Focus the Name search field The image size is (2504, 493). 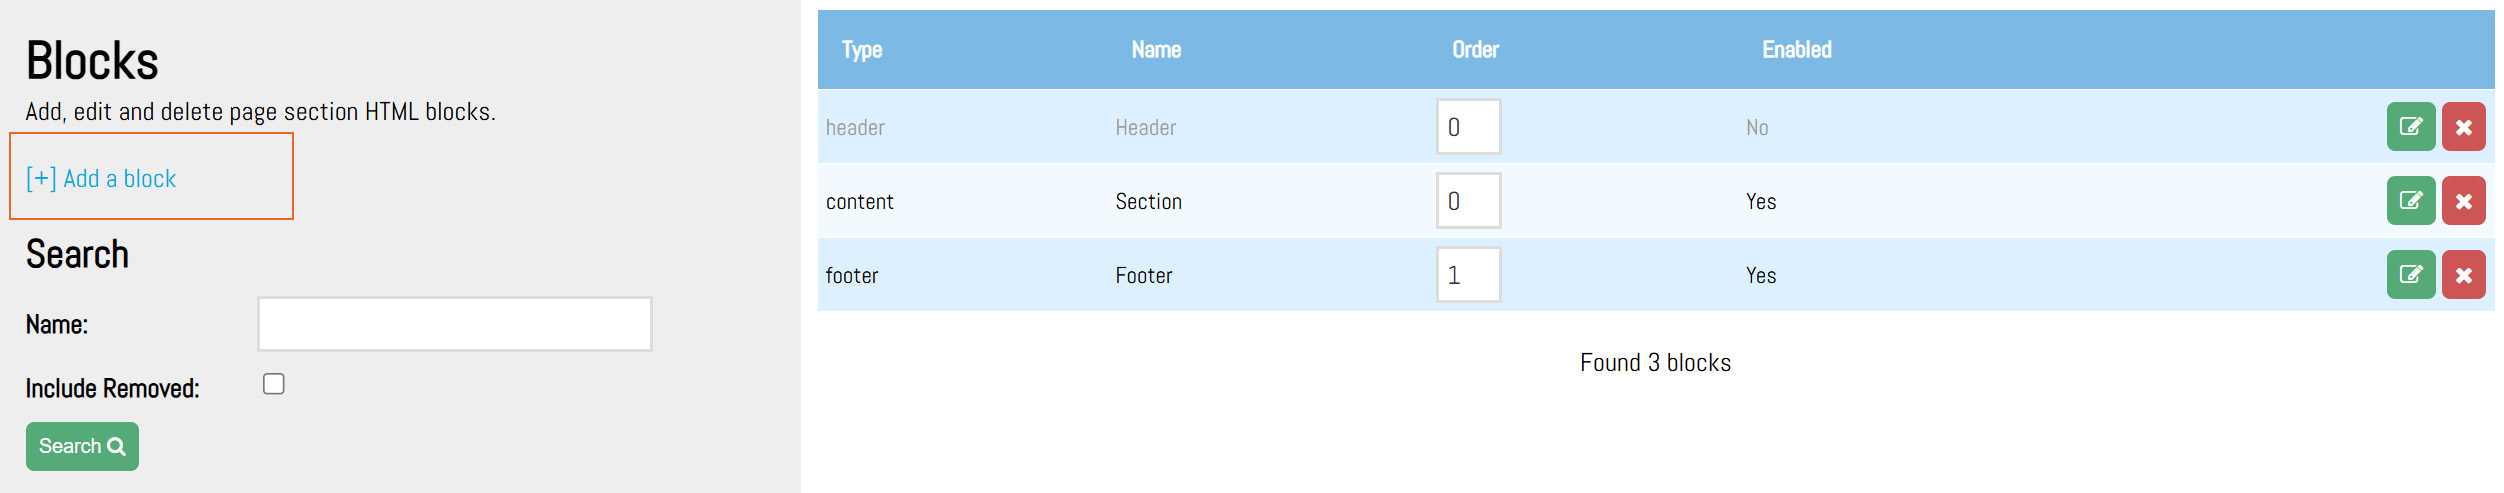tap(454, 324)
